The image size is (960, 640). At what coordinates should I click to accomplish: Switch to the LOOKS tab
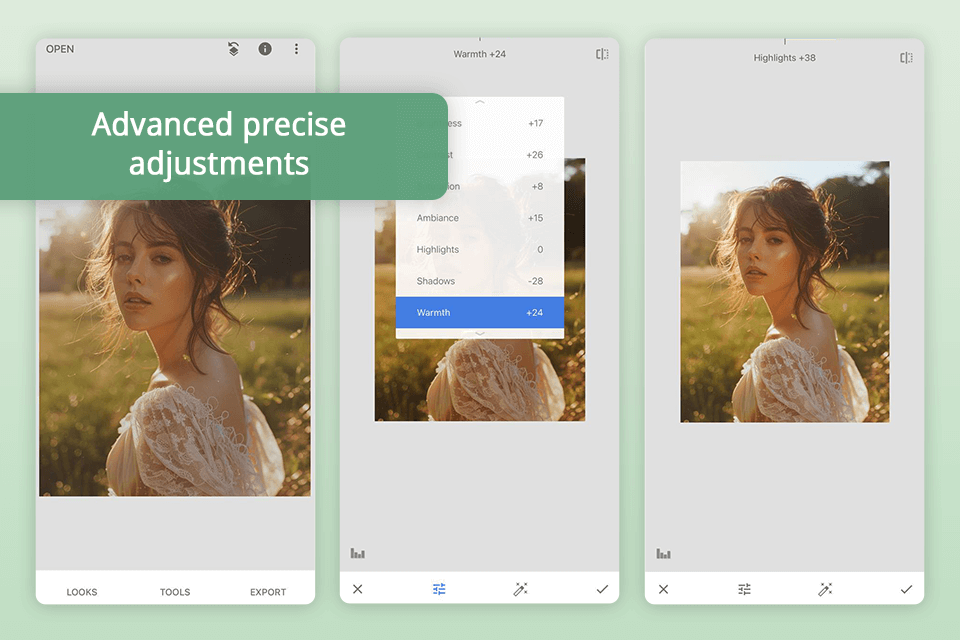82,592
